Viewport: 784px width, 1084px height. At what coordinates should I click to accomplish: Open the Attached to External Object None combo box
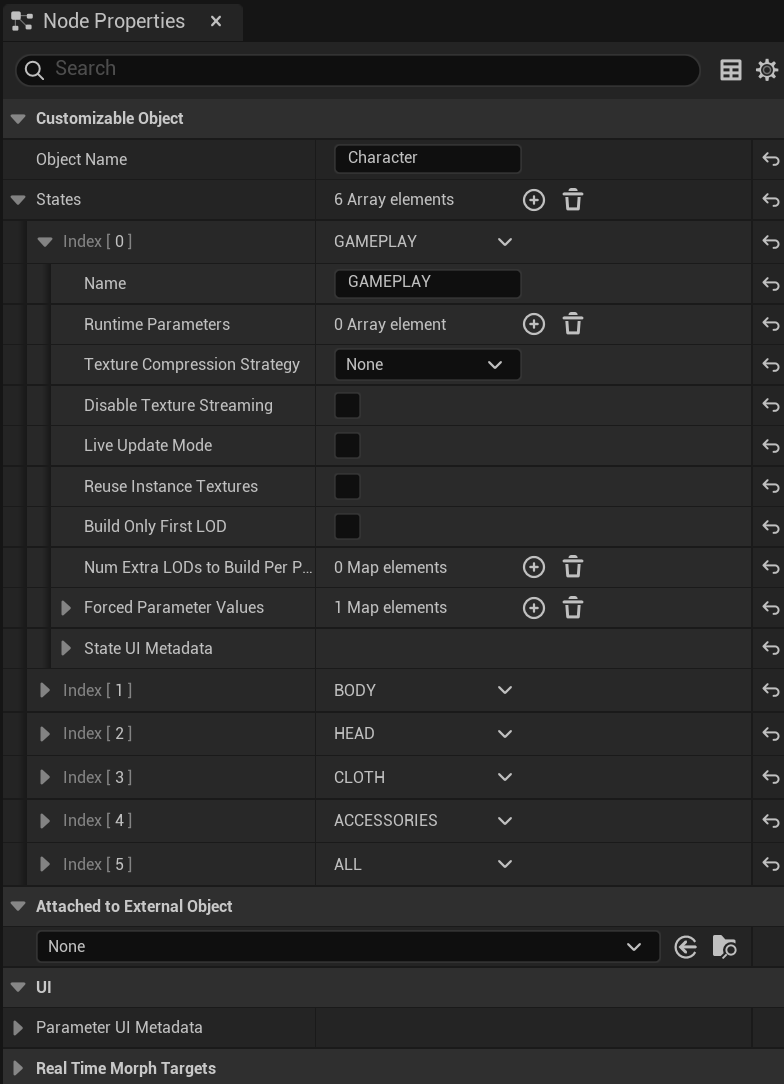[x=348, y=946]
